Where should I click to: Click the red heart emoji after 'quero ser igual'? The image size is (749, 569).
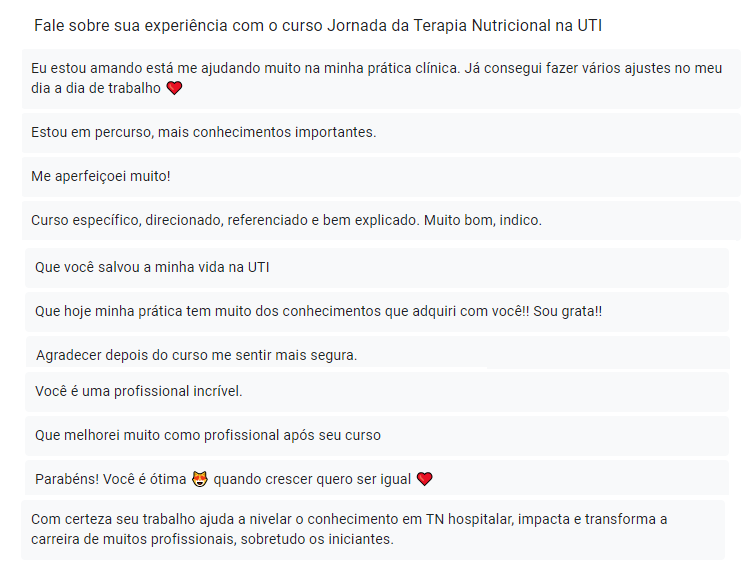425,479
